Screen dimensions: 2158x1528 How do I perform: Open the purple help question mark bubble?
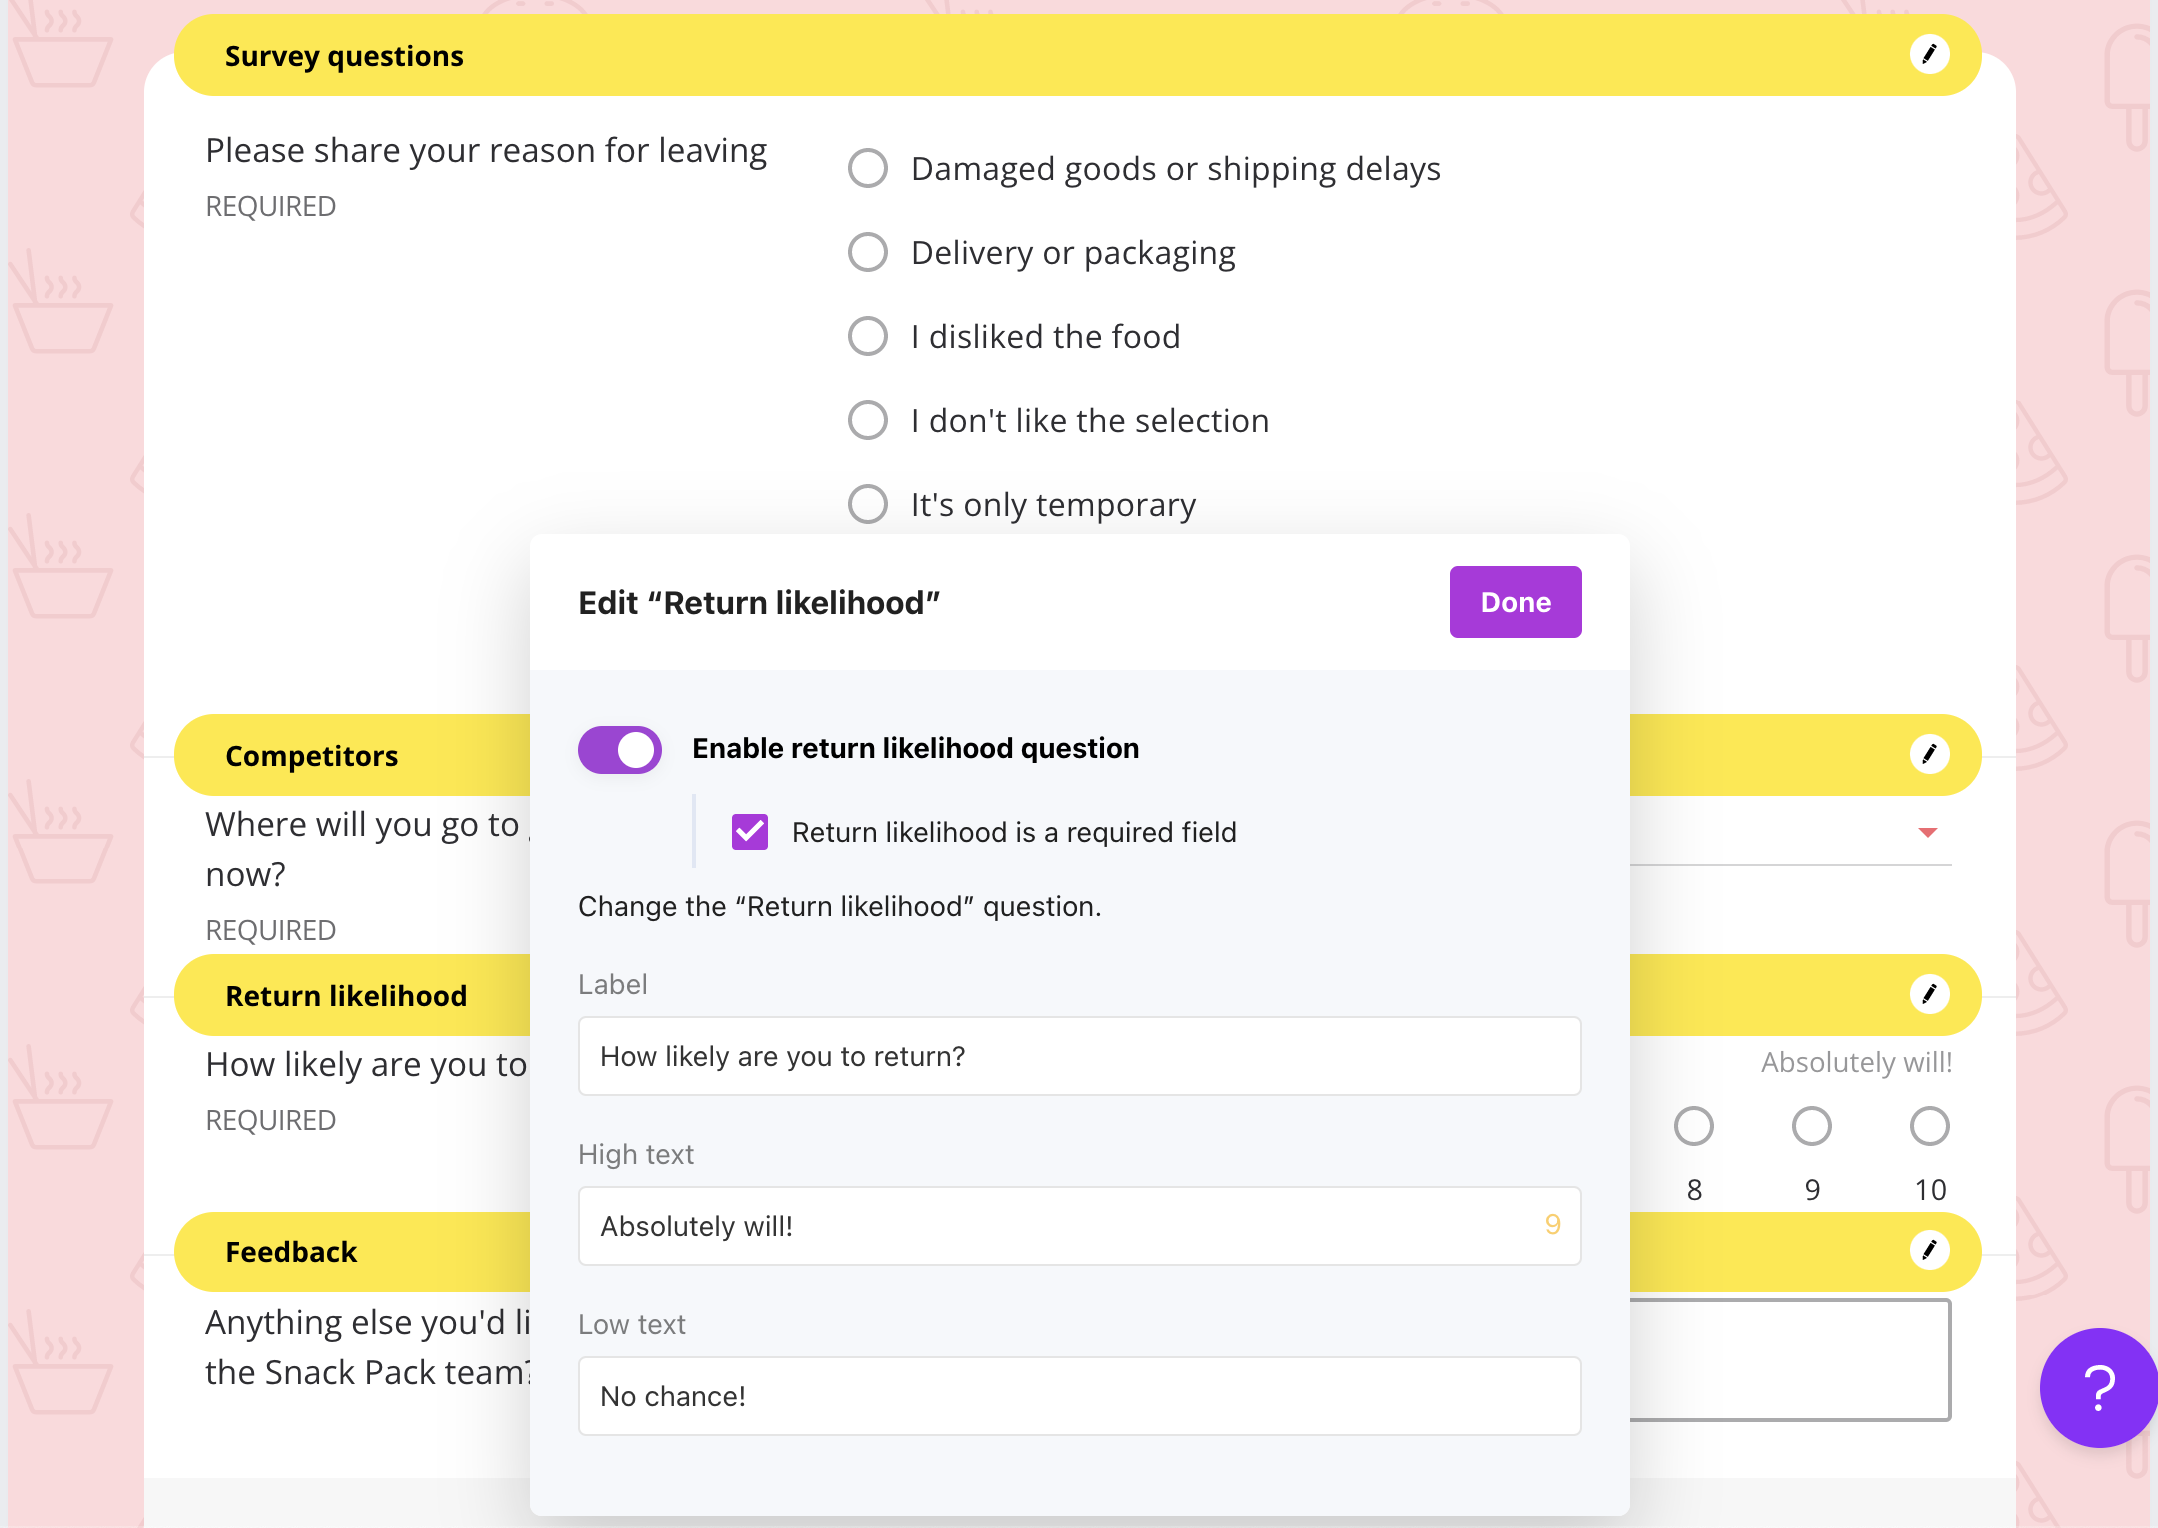[2098, 1387]
